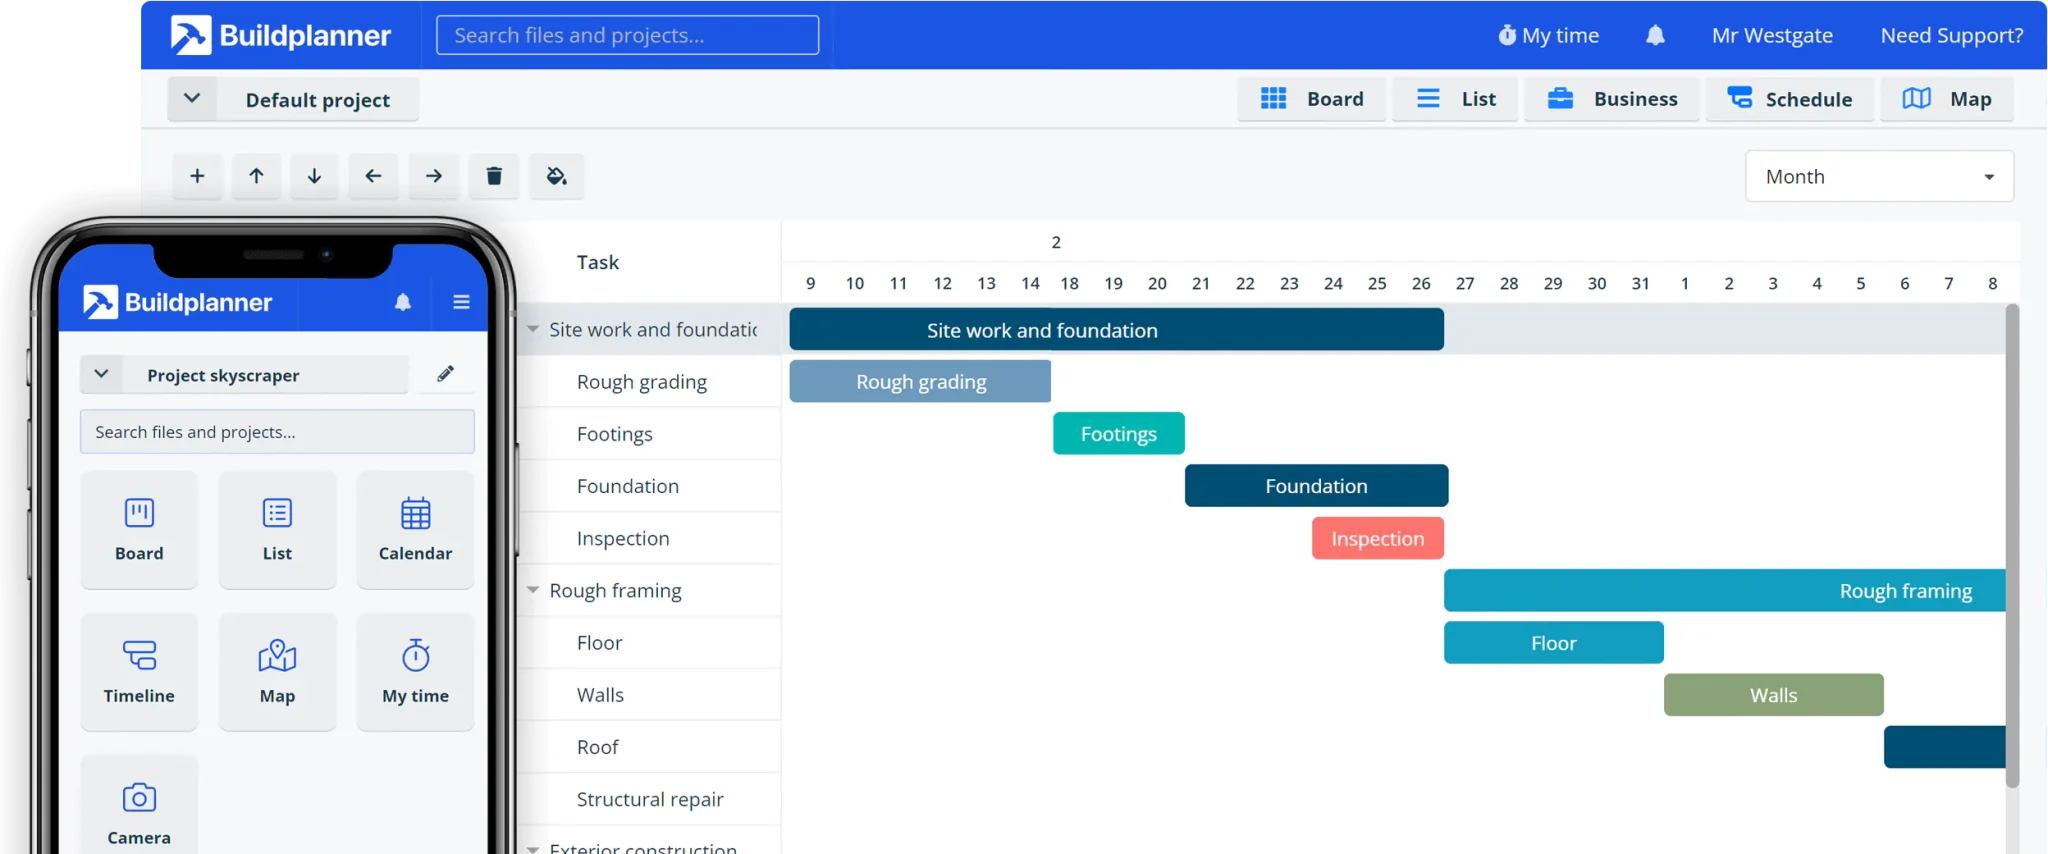Select Walls task row
Image resolution: width=2048 pixels, height=854 pixels.
point(650,694)
